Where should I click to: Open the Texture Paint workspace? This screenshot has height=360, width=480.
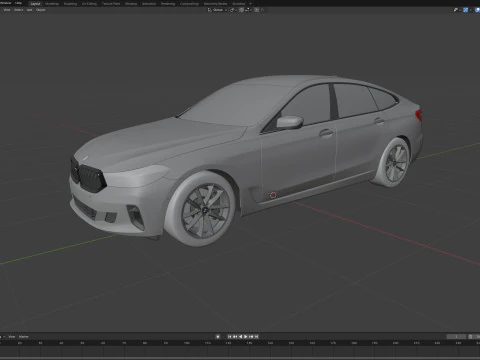pyautogui.click(x=111, y=4)
